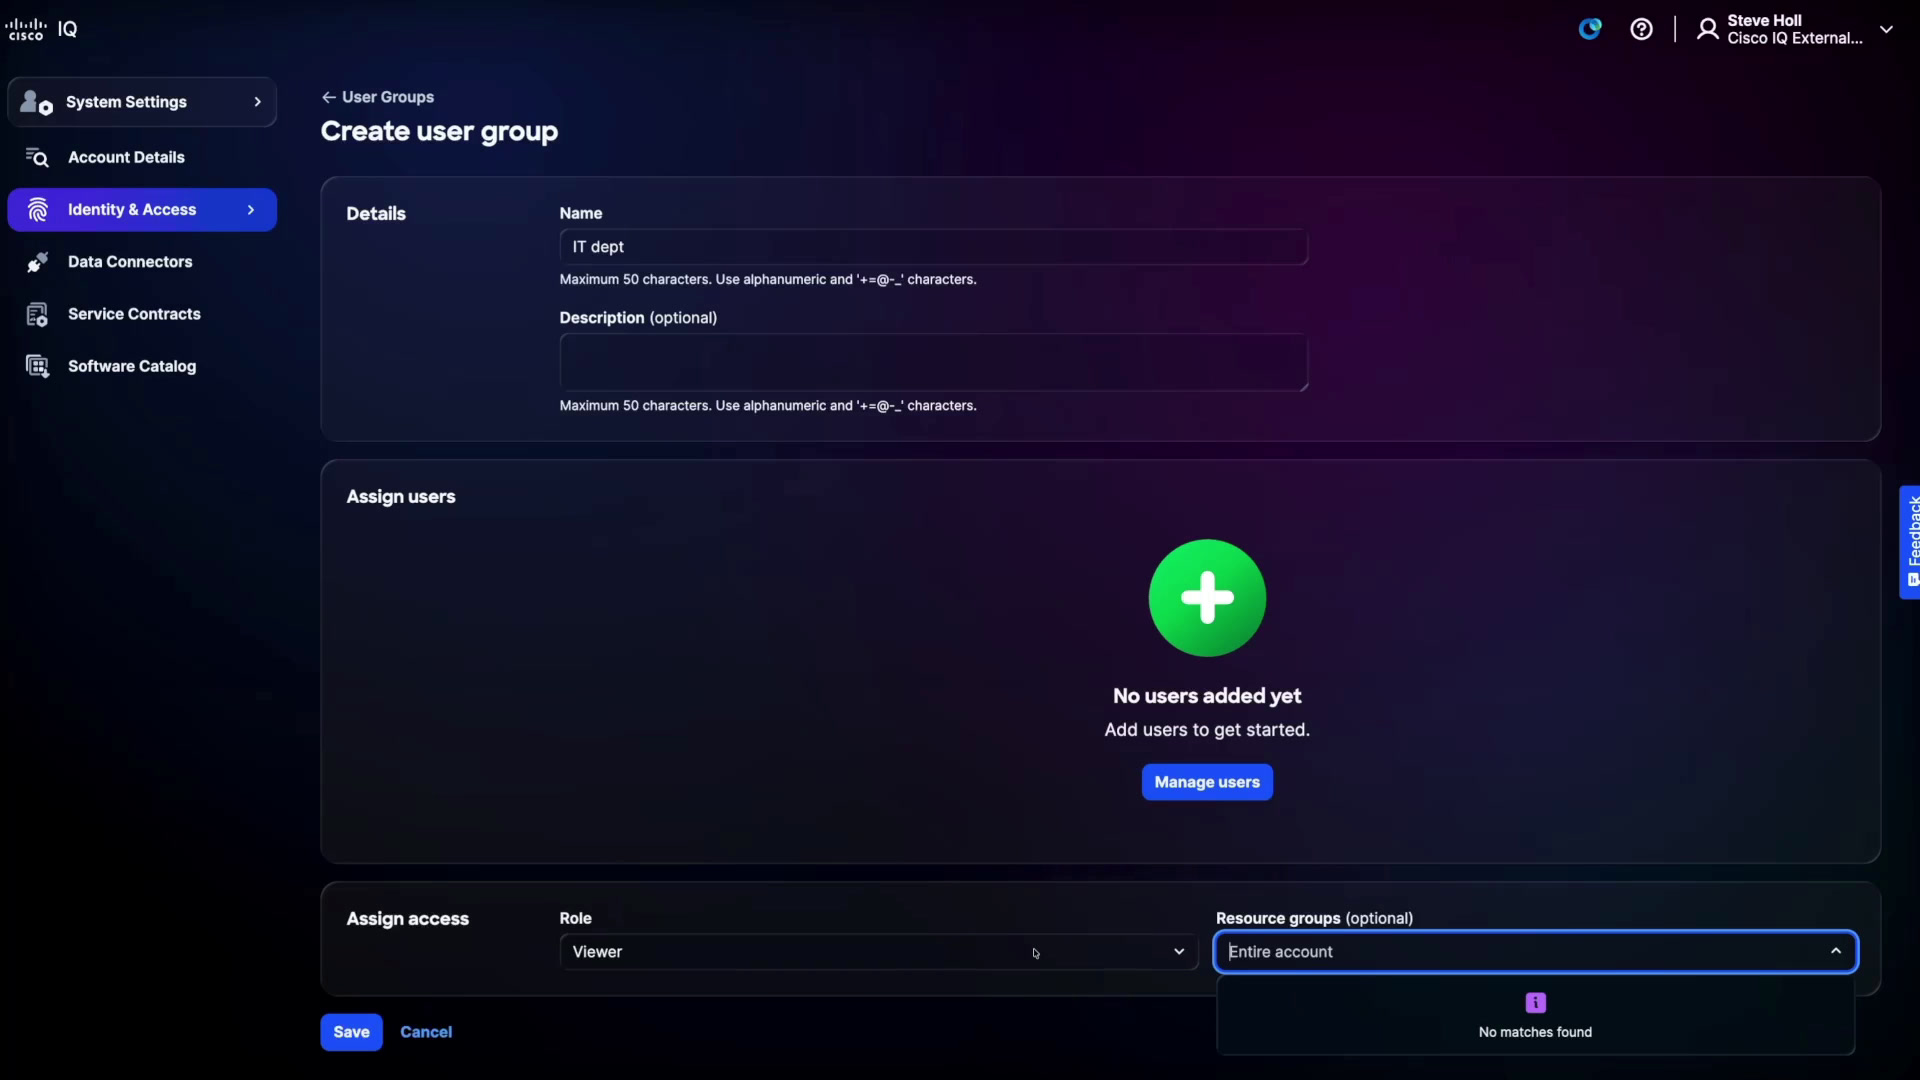The image size is (1920, 1080).
Task: Click the Cisco IQ logo
Action: [41, 29]
